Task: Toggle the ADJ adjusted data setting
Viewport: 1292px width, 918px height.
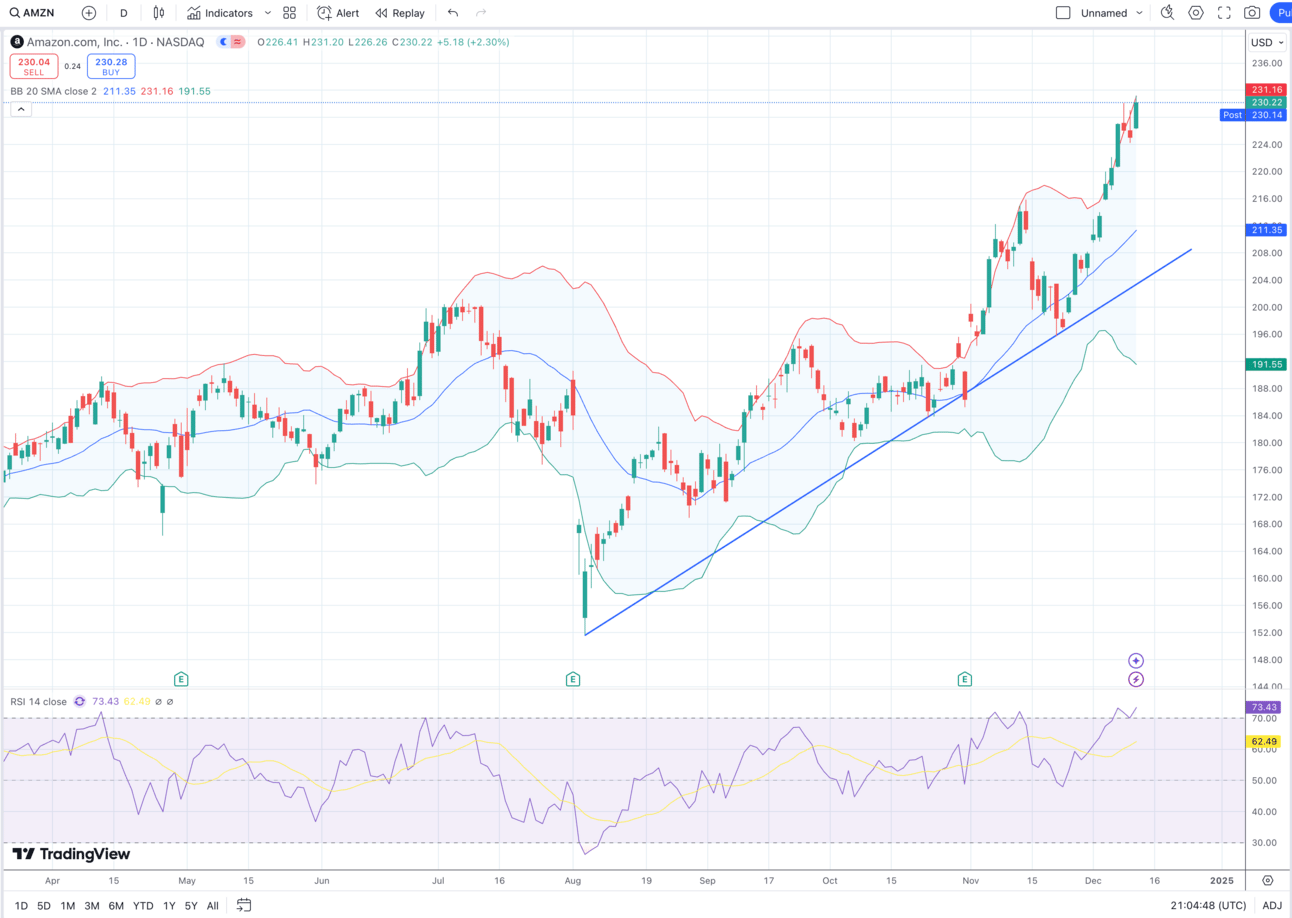Action: click(1272, 906)
